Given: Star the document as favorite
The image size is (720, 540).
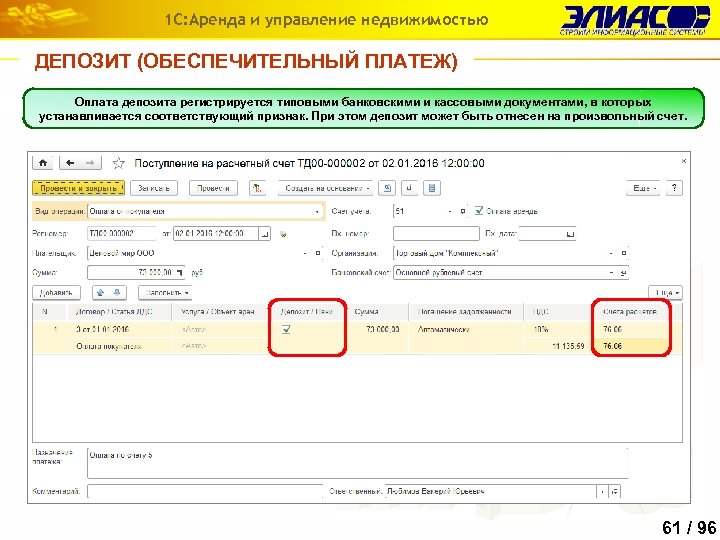Looking at the screenshot, I should [x=118, y=163].
